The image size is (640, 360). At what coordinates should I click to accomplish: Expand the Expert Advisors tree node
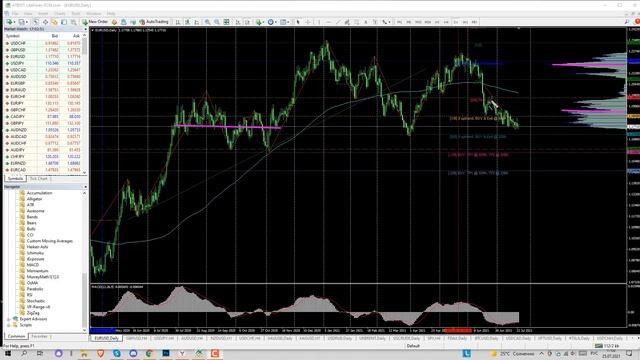pyautogui.click(x=9, y=319)
